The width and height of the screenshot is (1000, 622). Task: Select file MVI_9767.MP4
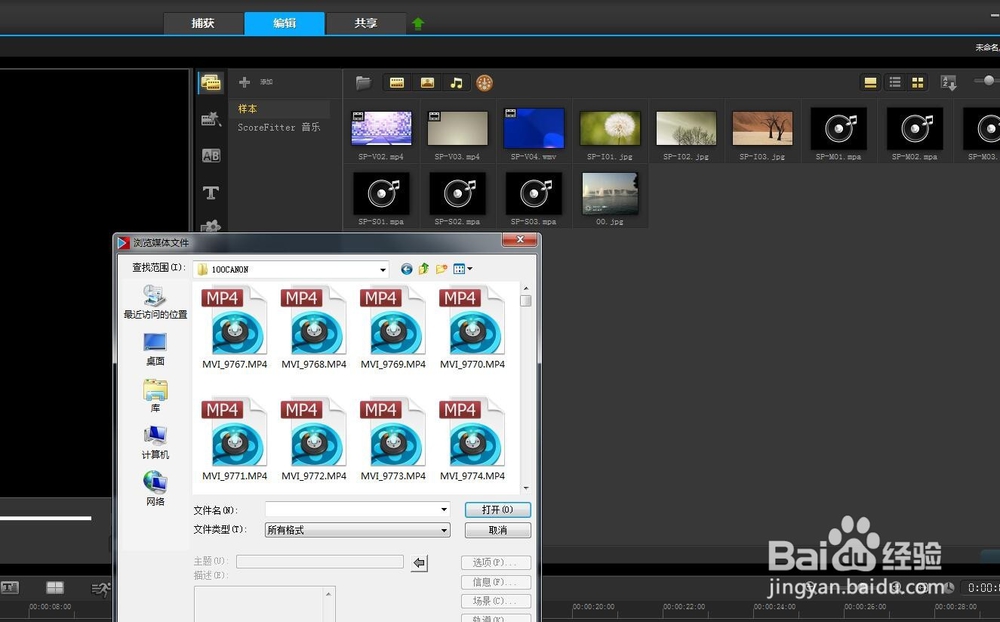coord(235,328)
